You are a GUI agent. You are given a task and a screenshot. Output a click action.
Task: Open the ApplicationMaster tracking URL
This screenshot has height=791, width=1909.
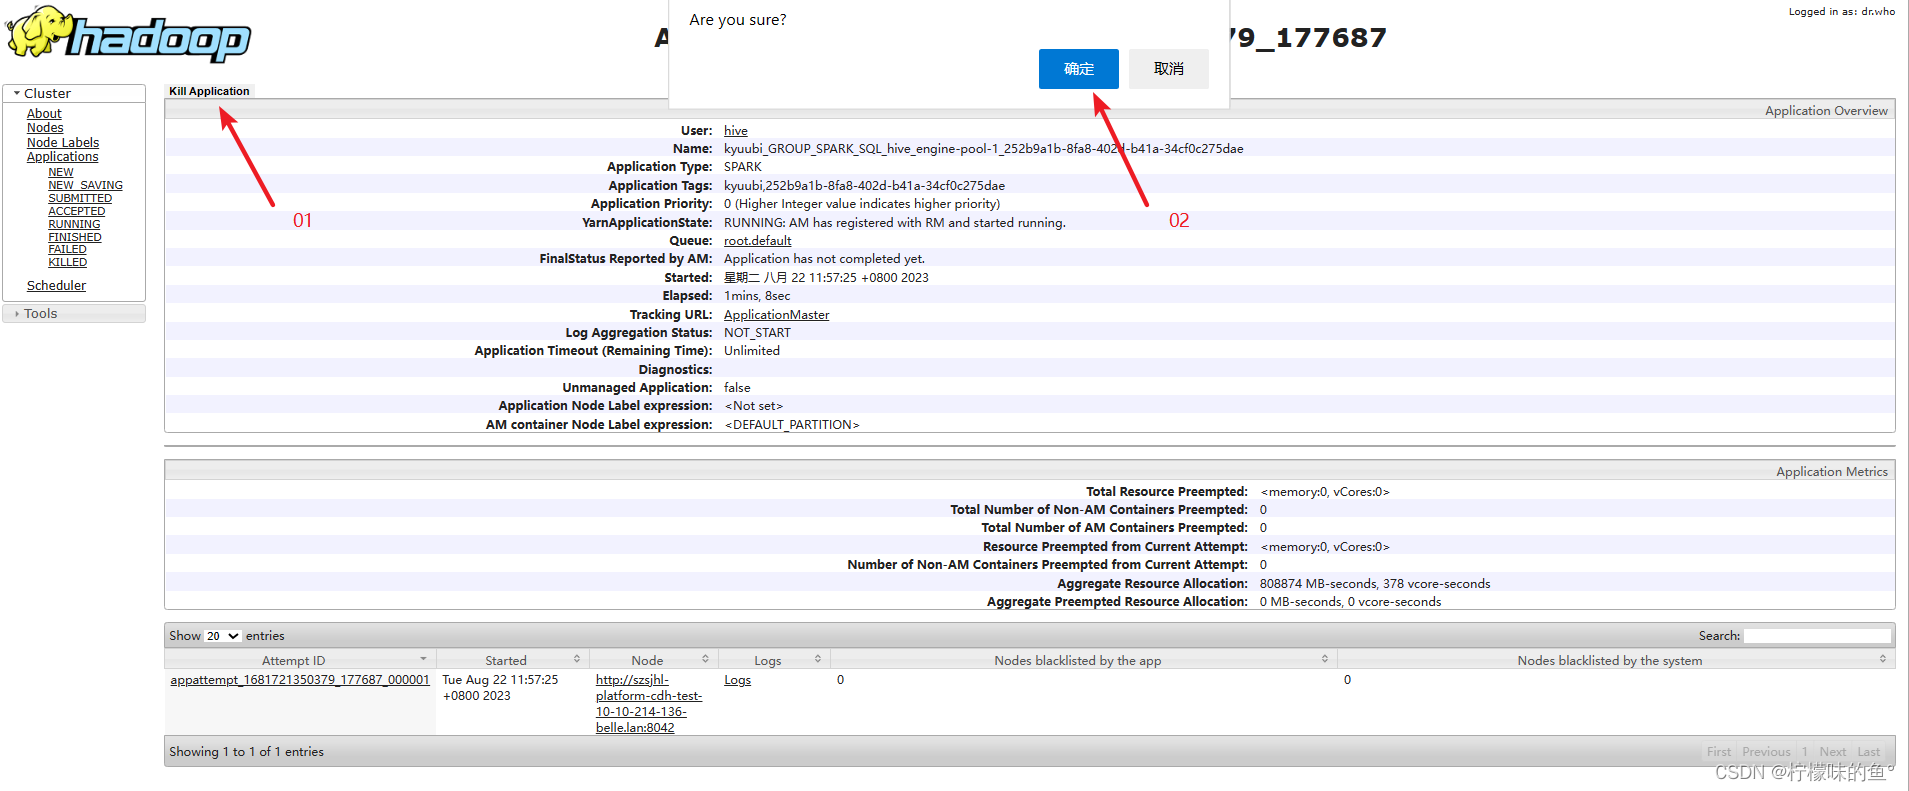point(777,315)
